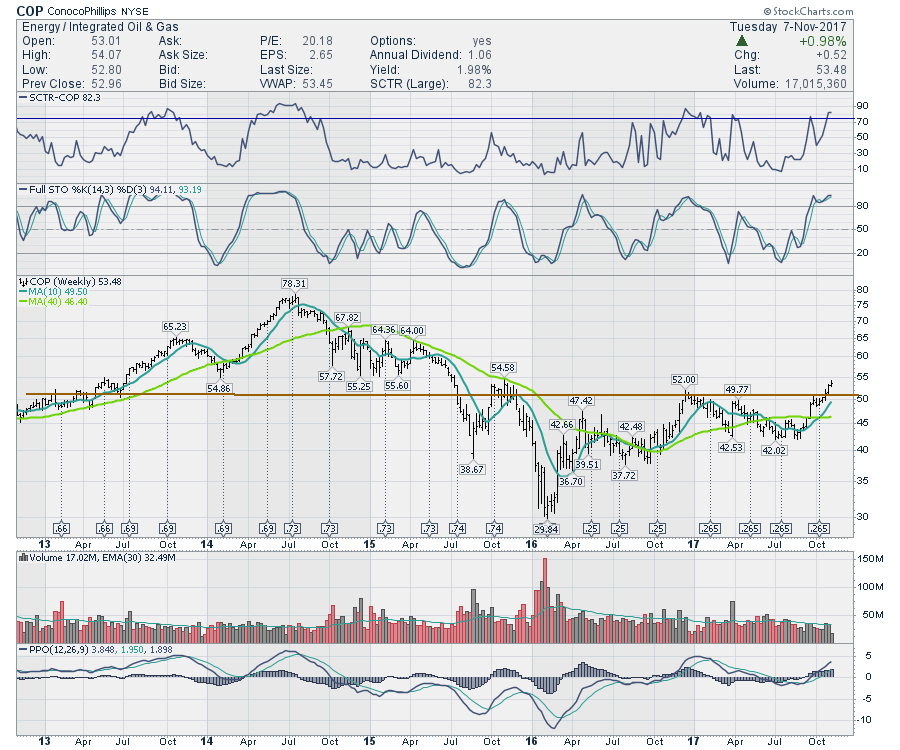Click the 57.72 price label
Image resolution: width=900 pixels, height=750 pixels.
331,376
